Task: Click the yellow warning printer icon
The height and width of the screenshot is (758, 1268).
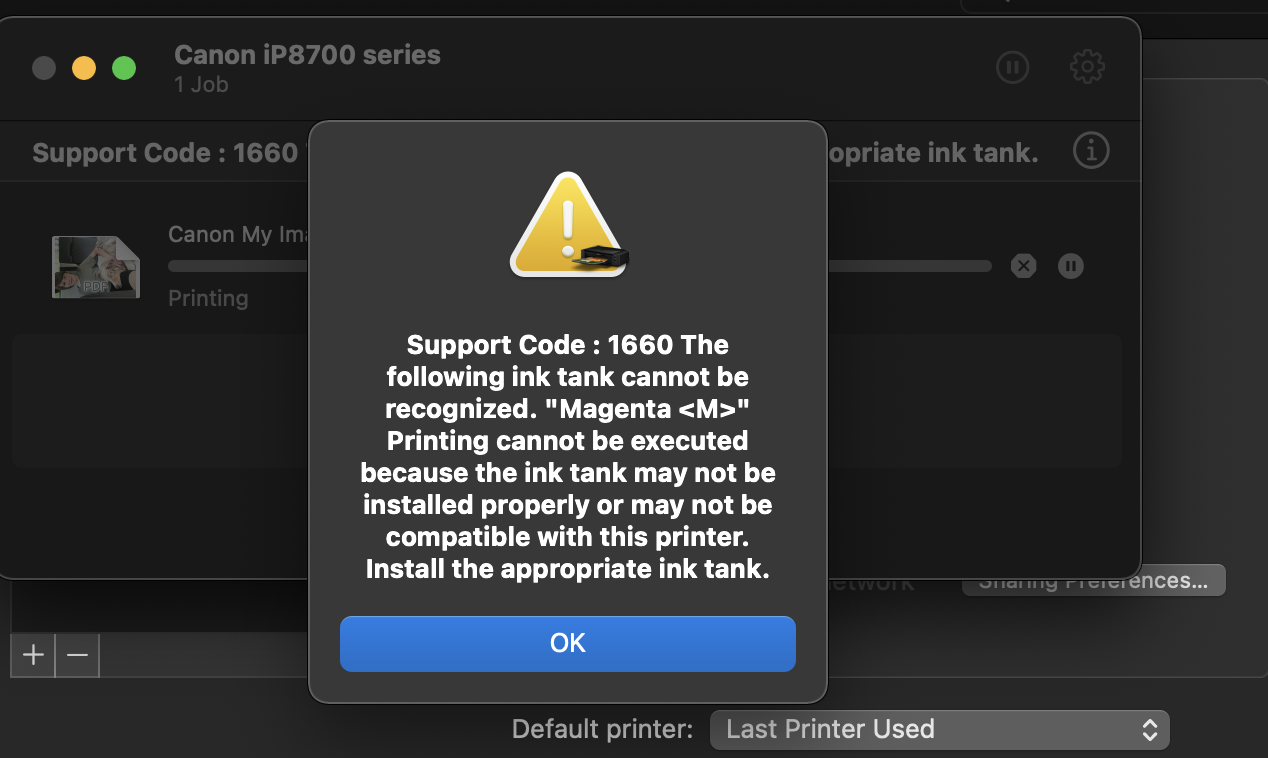Action: [x=568, y=227]
